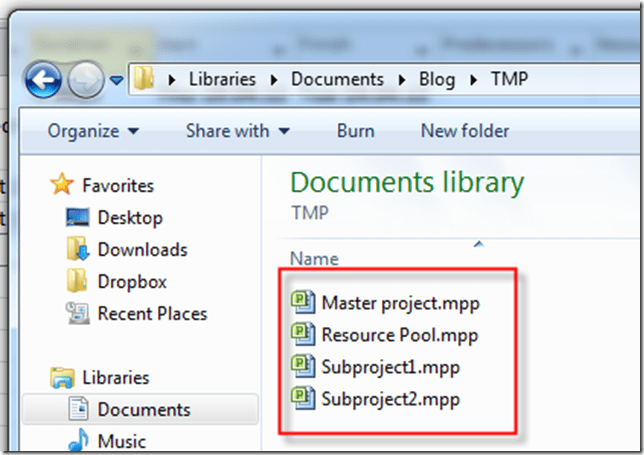Select the Resource Pool.mpp file icon

[x=303, y=333]
